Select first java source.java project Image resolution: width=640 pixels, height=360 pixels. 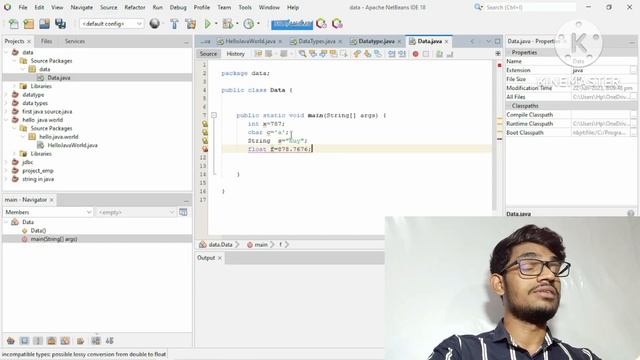47,111
